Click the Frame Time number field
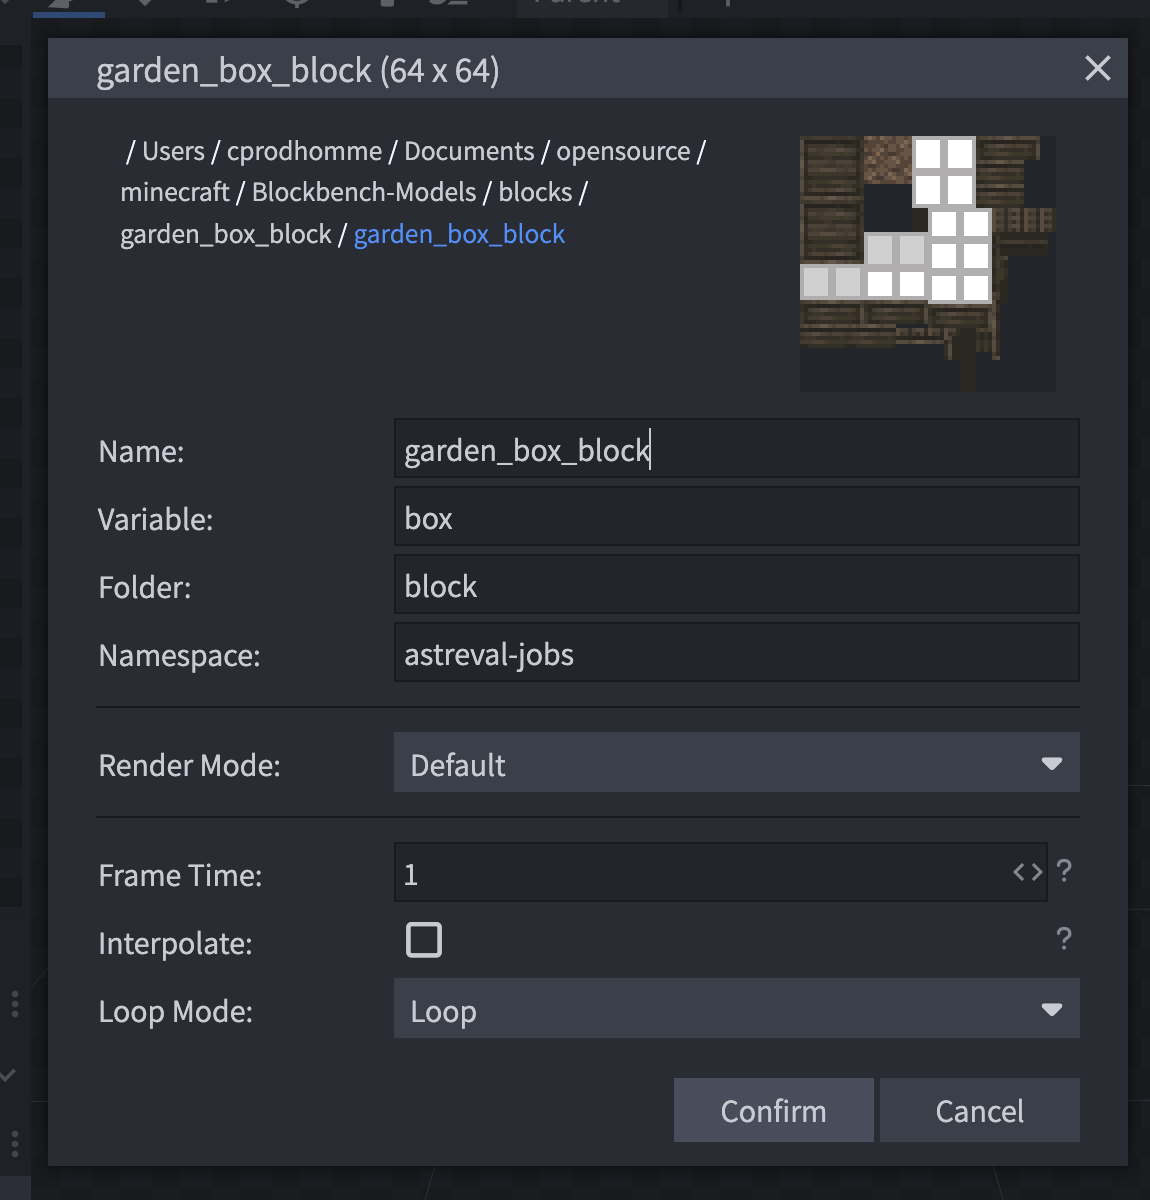The height and width of the screenshot is (1200, 1150). (700, 874)
